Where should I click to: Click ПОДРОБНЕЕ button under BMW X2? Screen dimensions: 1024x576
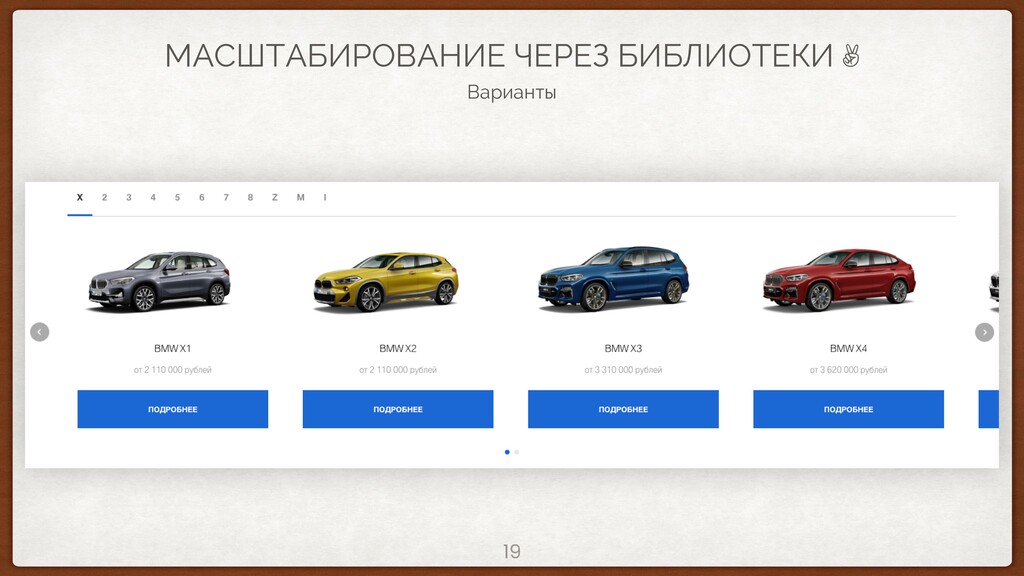pos(398,409)
